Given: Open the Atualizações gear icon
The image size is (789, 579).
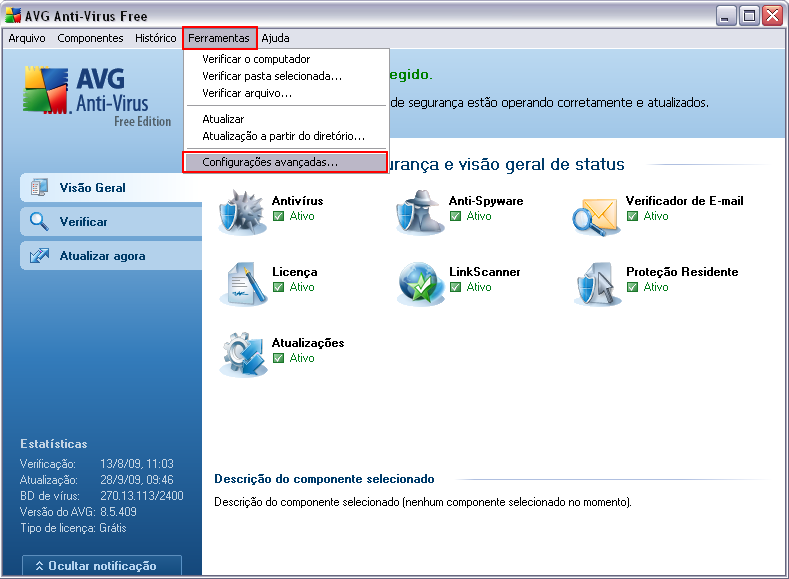Looking at the screenshot, I should coord(244,355).
